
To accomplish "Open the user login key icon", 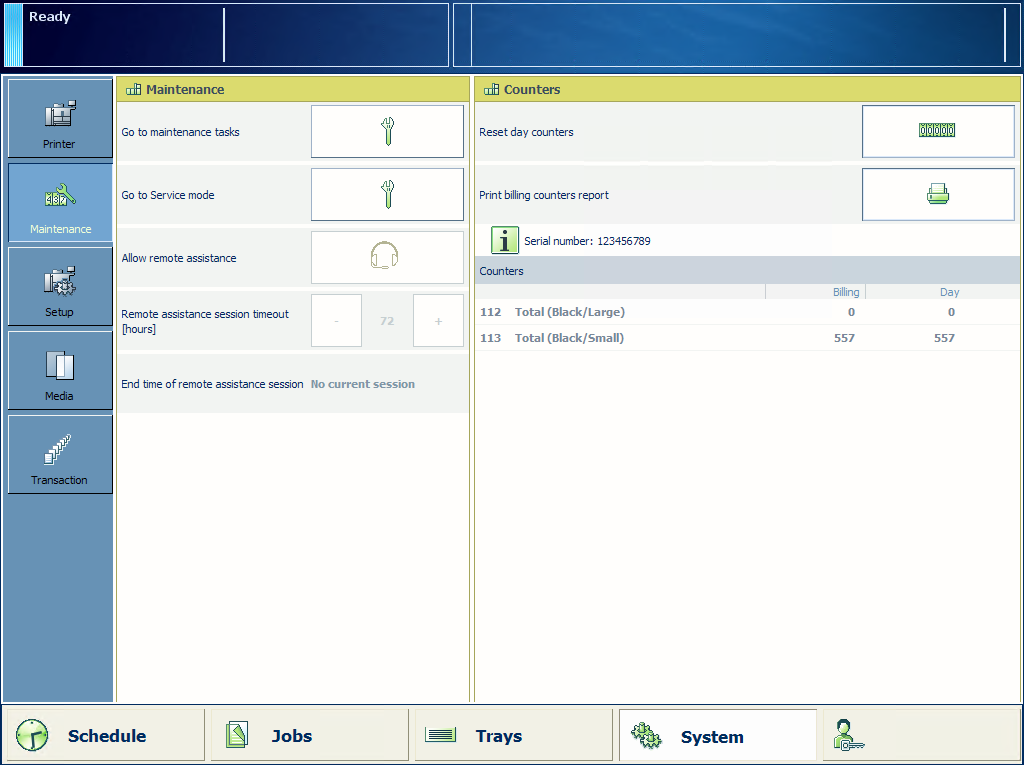I will 848,736.
